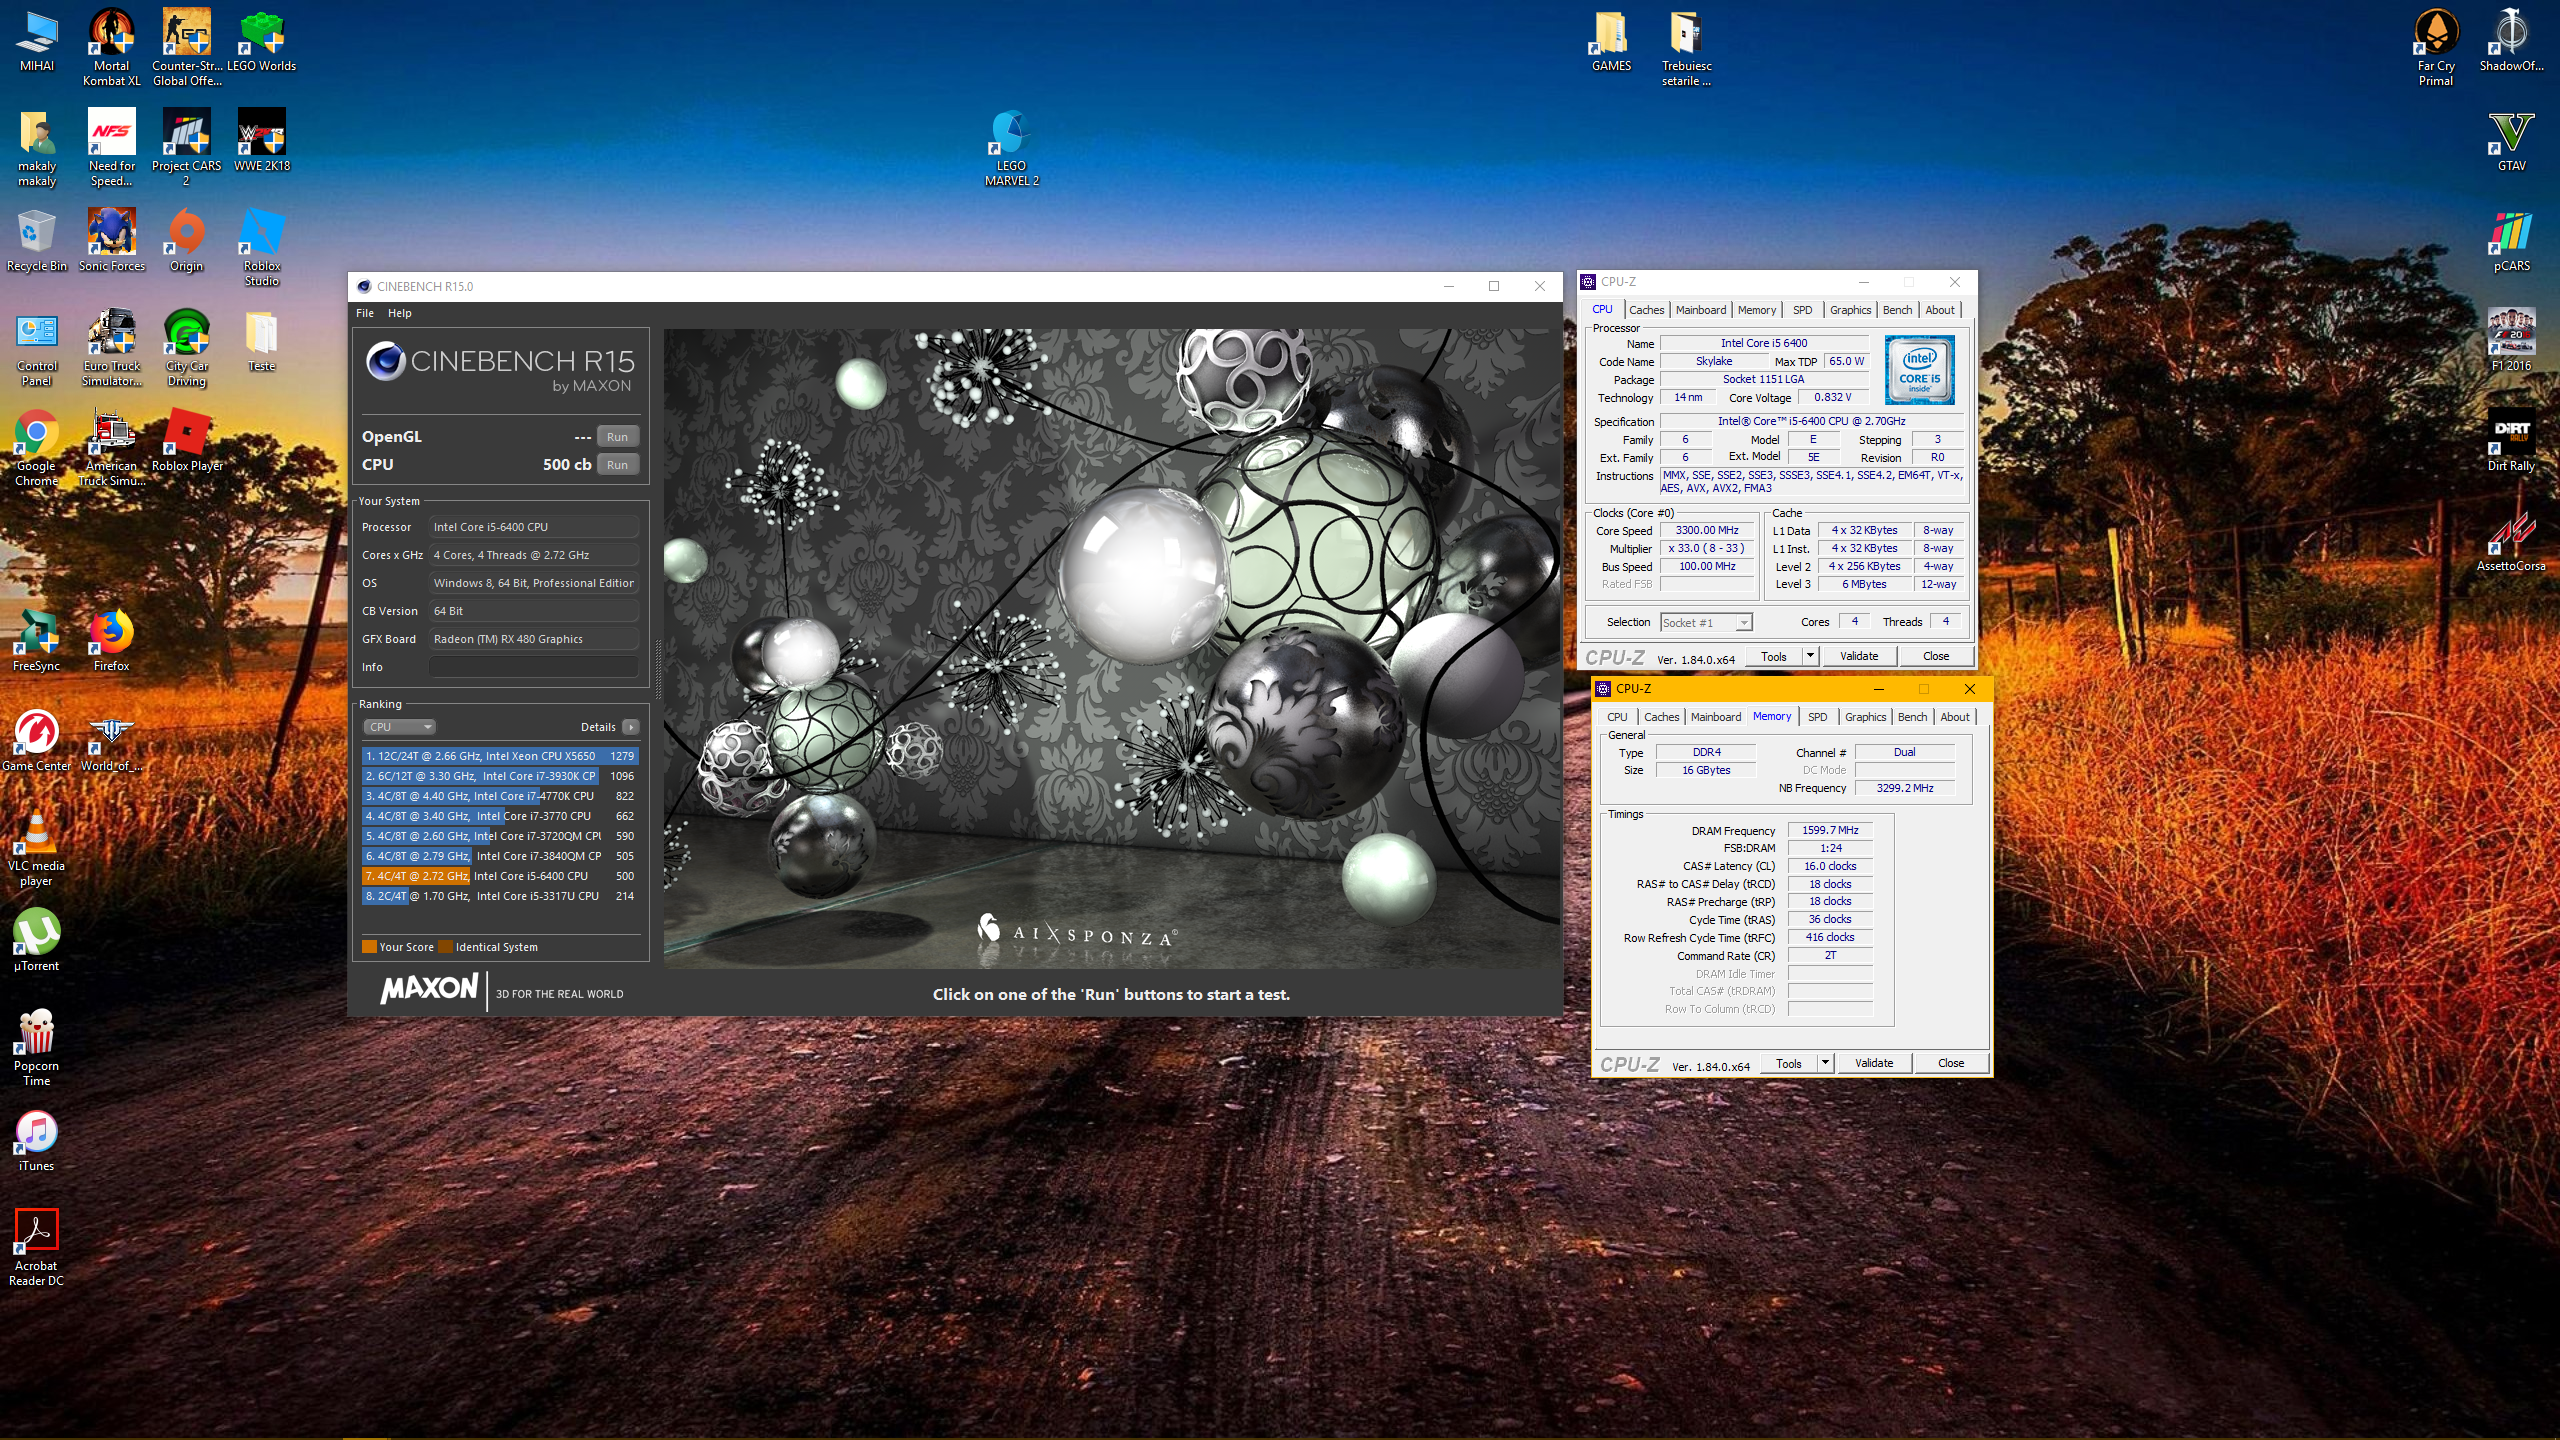Launch Popcorn Time shortcut
Viewport: 2560px width, 1440px height.
36,1047
